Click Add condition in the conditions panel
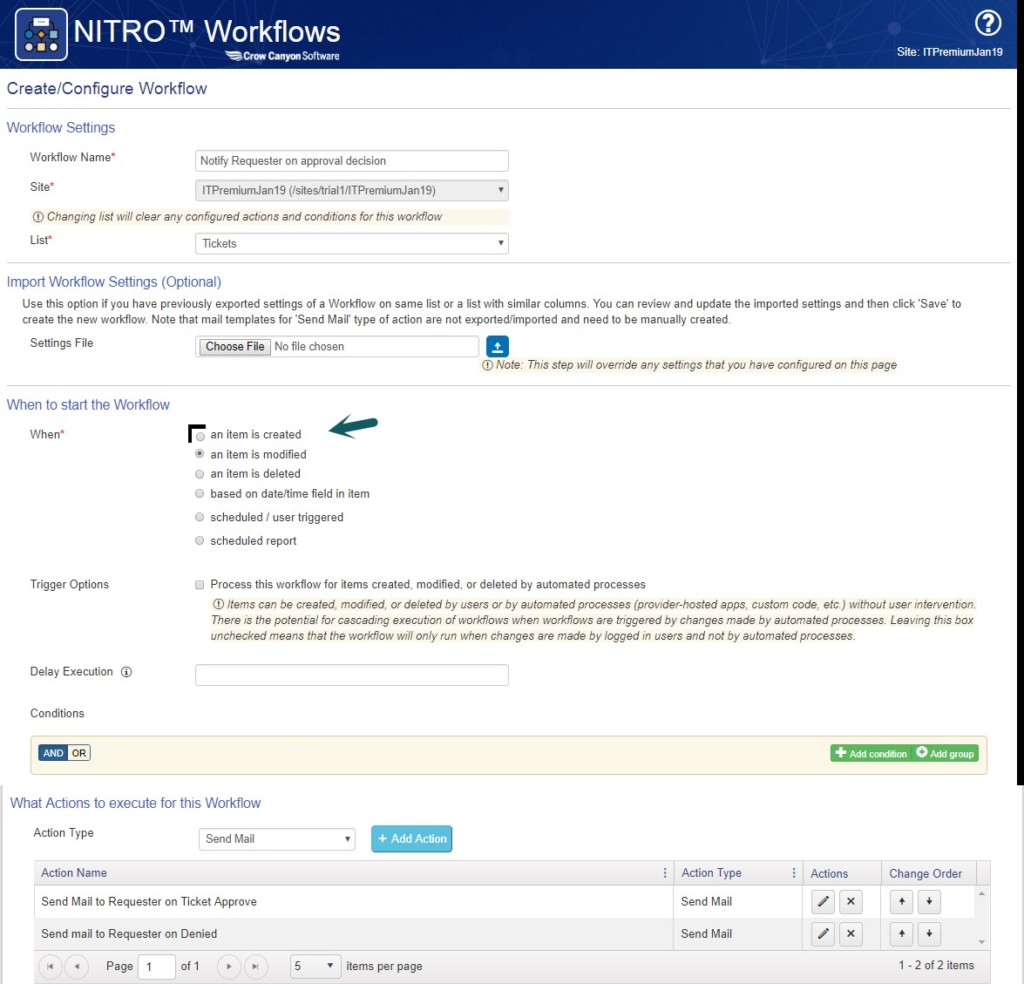This screenshot has height=984, width=1024. pyautogui.click(x=868, y=753)
